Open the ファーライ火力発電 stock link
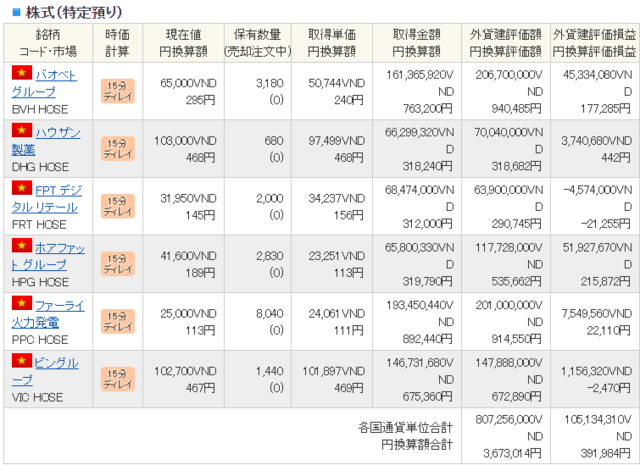Image resolution: width=640 pixels, height=465 pixels. pyautogui.click(x=55, y=312)
